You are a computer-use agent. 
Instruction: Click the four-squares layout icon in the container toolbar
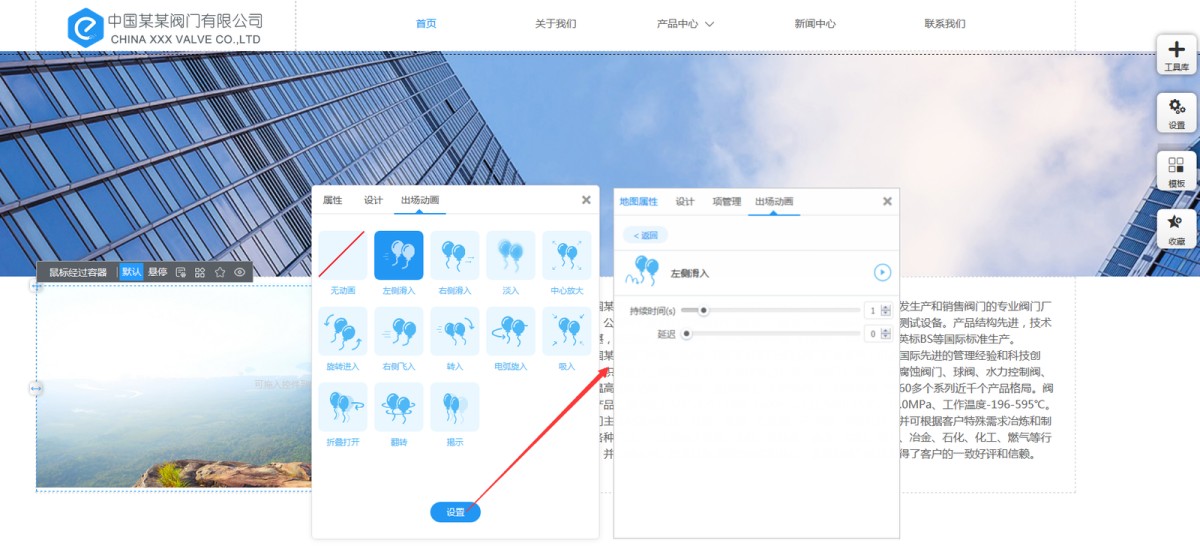(200, 272)
